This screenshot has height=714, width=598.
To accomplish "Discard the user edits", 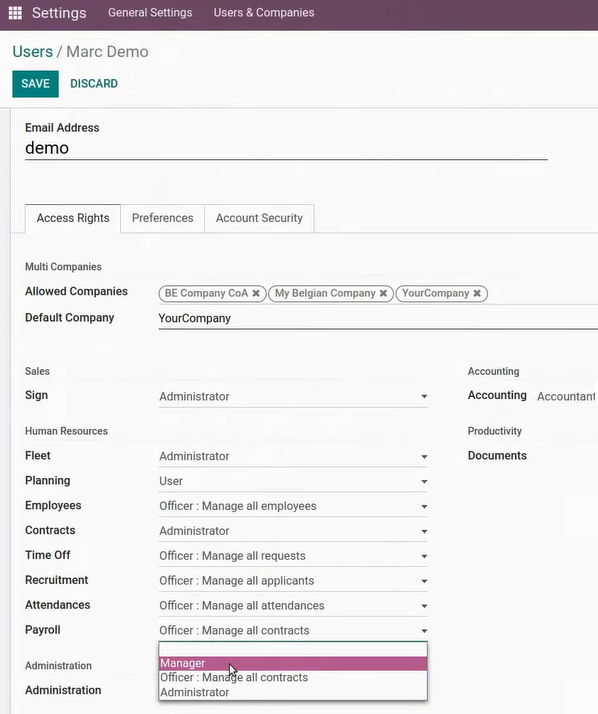I will pos(94,84).
